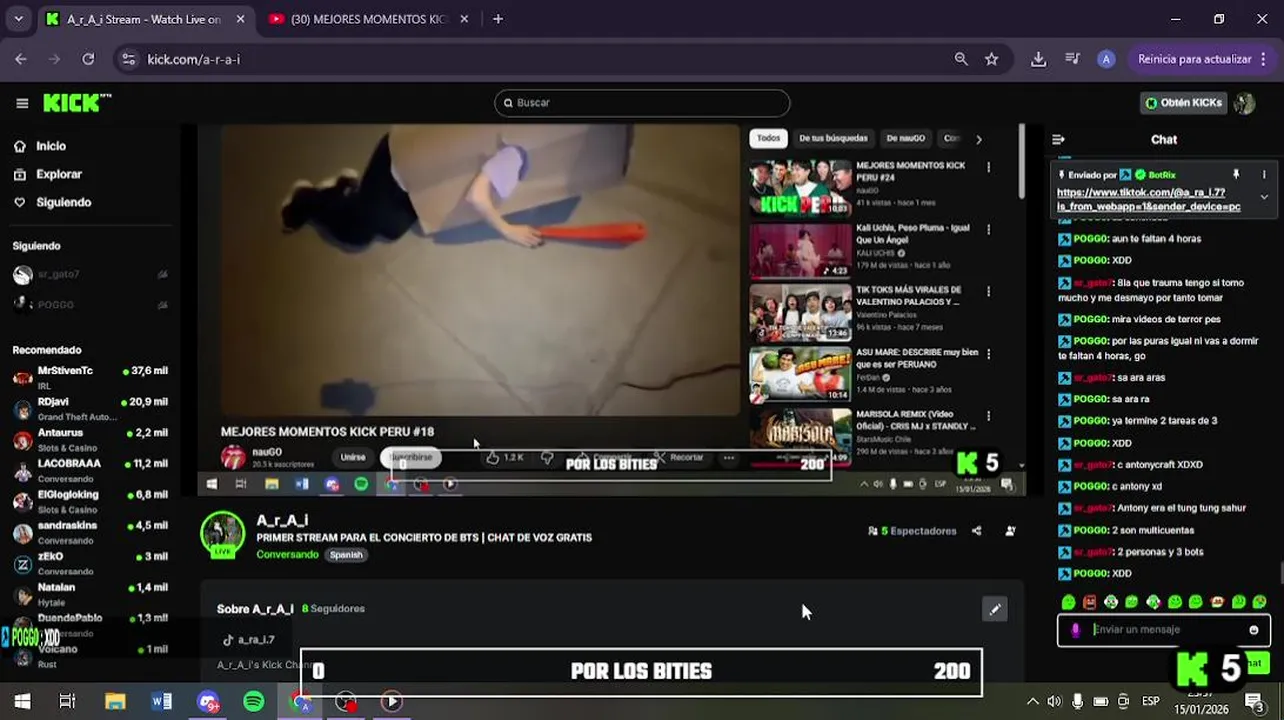
Task: Open pinned message three-dot options
Action: coord(1264,175)
